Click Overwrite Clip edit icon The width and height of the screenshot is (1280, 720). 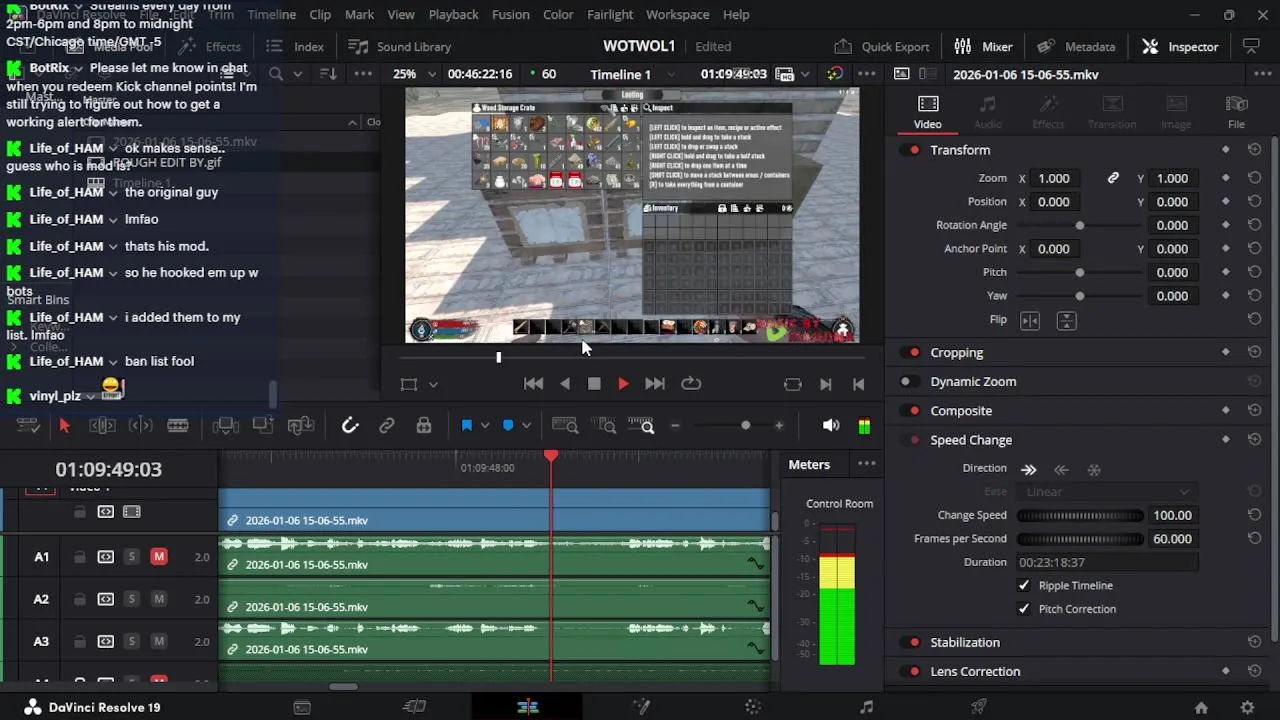pyautogui.click(x=263, y=426)
